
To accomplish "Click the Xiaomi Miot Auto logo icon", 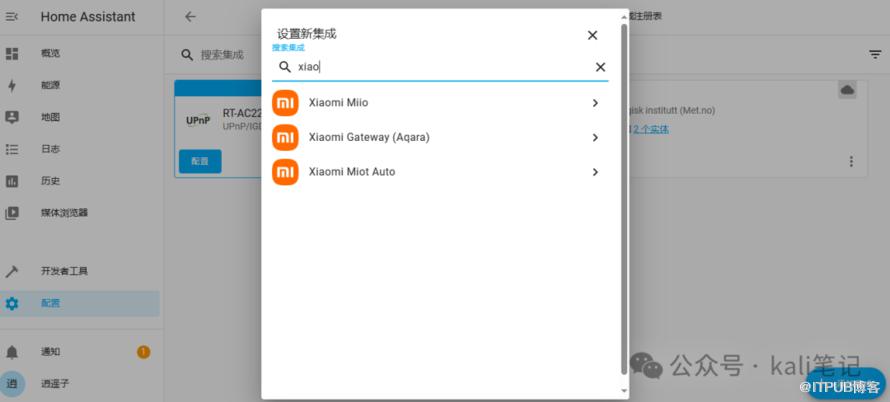I will click(x=285, y=172).
